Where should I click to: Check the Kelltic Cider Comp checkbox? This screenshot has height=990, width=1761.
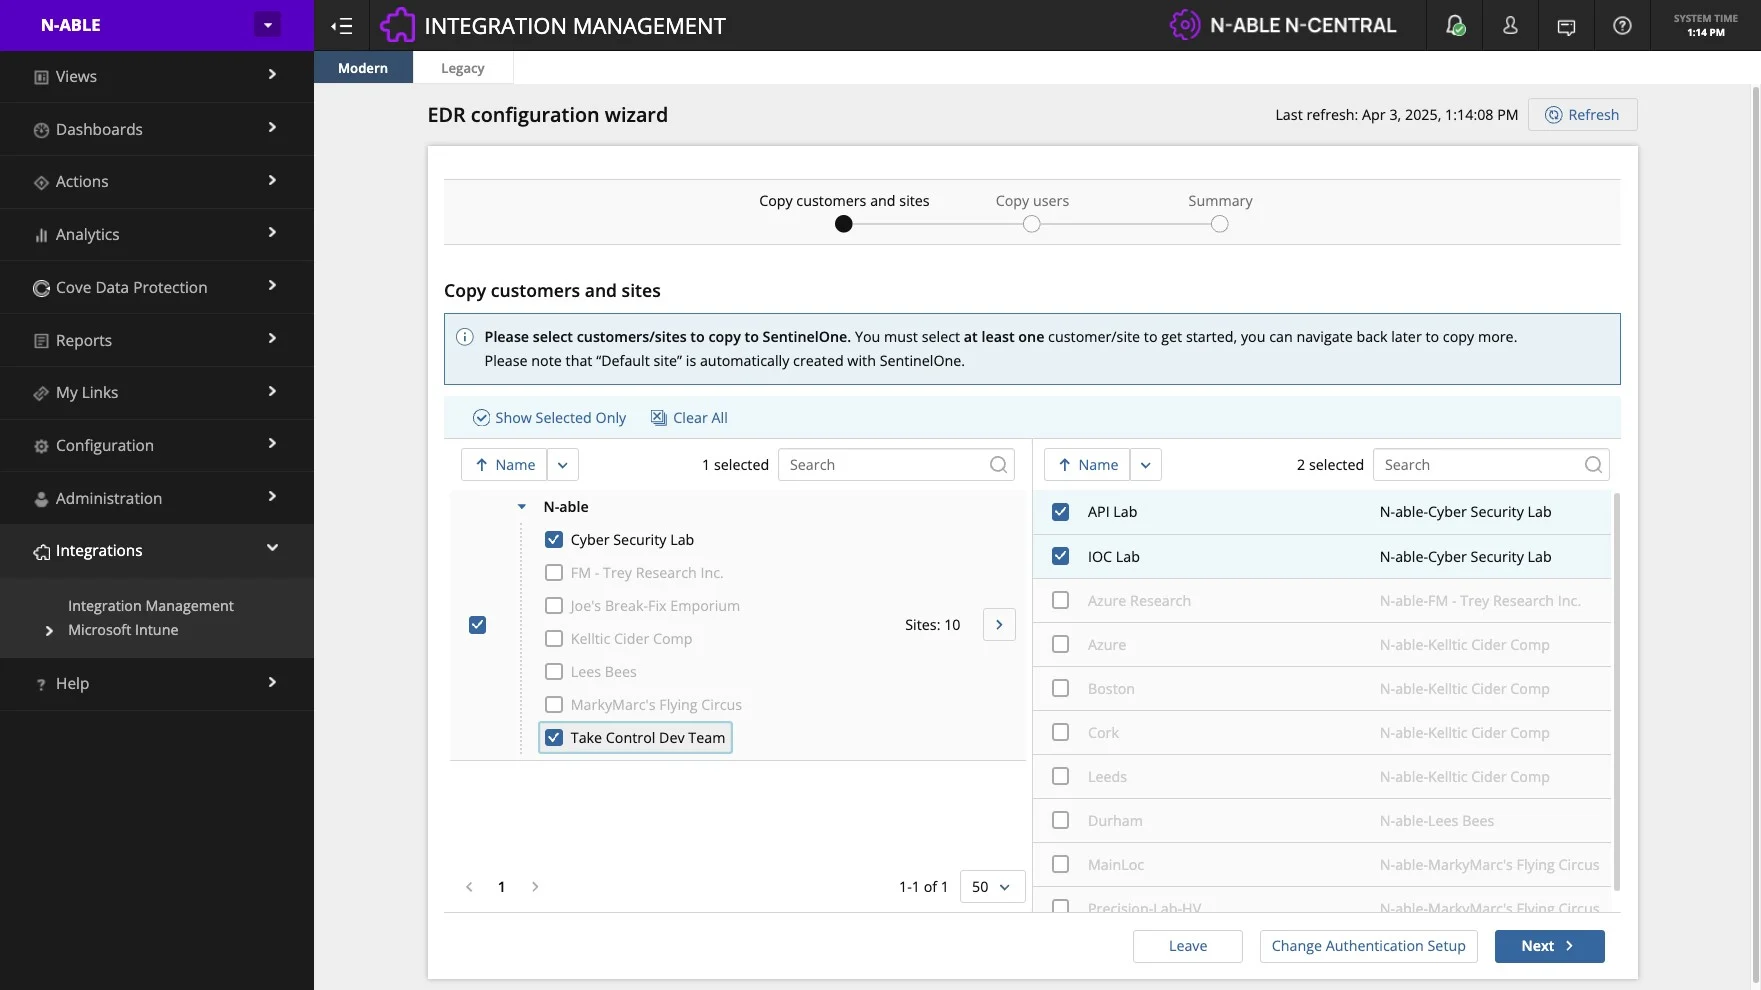tap(554, 639)
